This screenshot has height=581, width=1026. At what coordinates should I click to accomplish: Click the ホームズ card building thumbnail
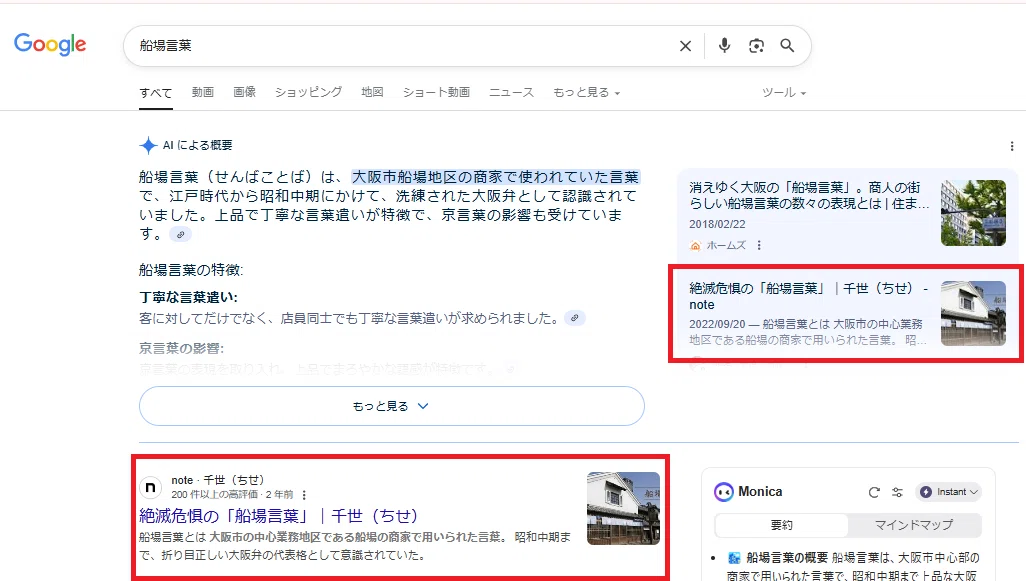point(973,213)
